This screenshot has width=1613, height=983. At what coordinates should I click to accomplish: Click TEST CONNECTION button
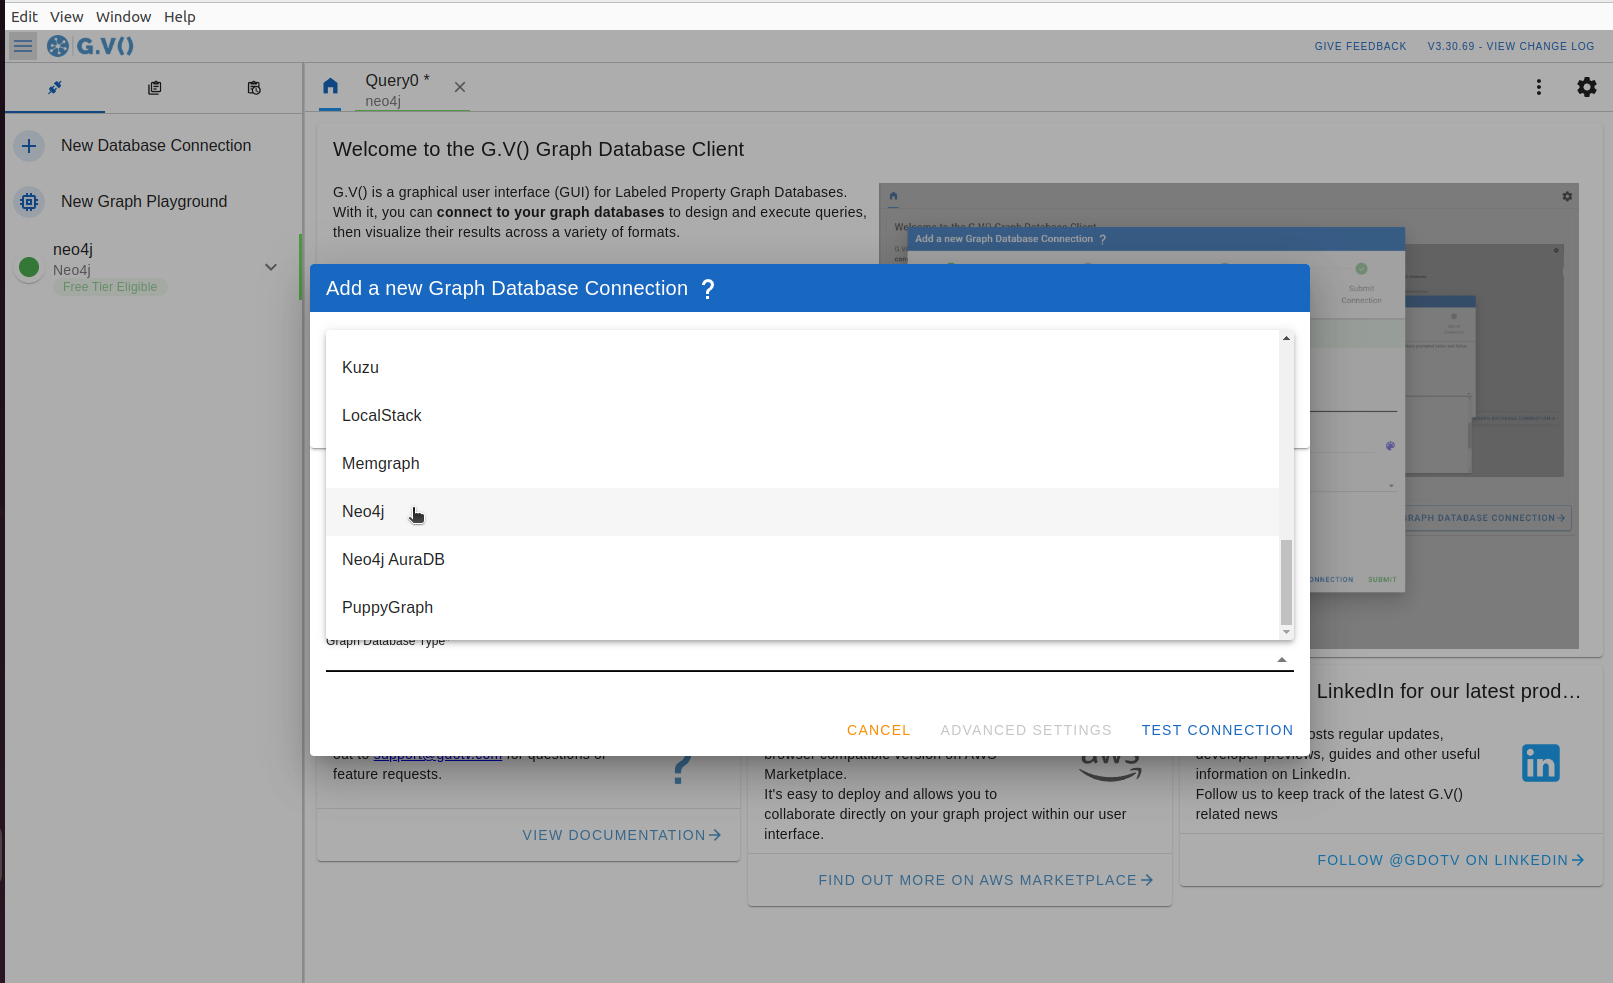click(x=1217, y=730)
